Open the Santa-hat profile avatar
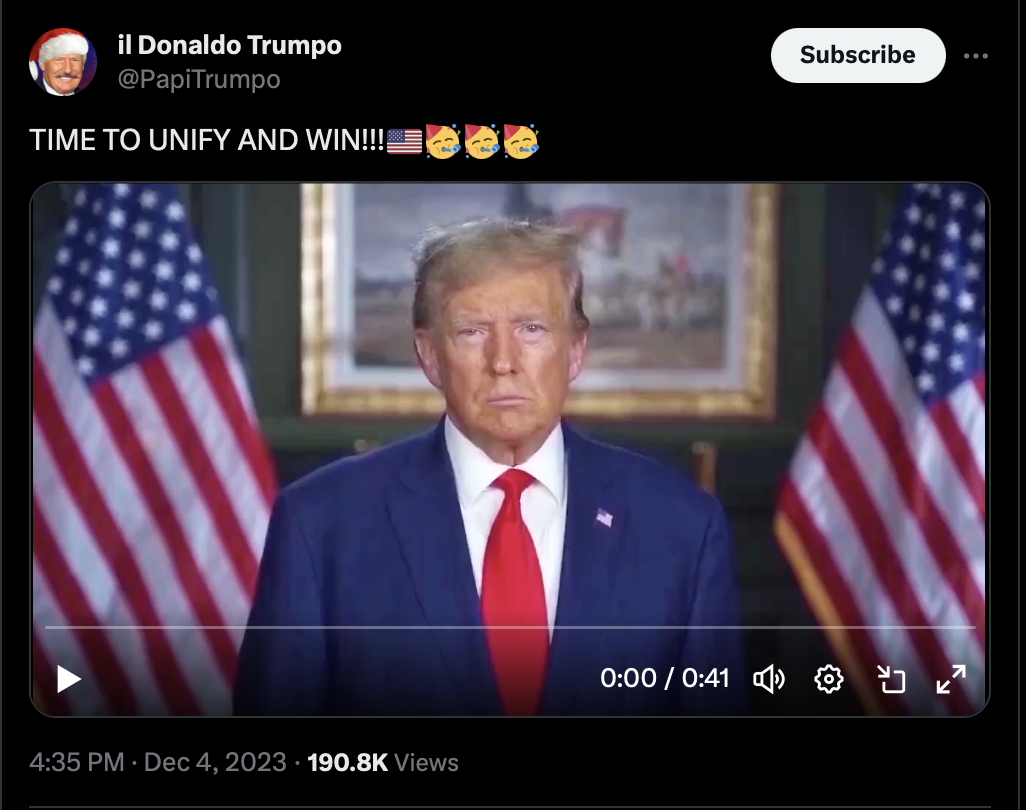1026x810 pixels. coord(62,62)
